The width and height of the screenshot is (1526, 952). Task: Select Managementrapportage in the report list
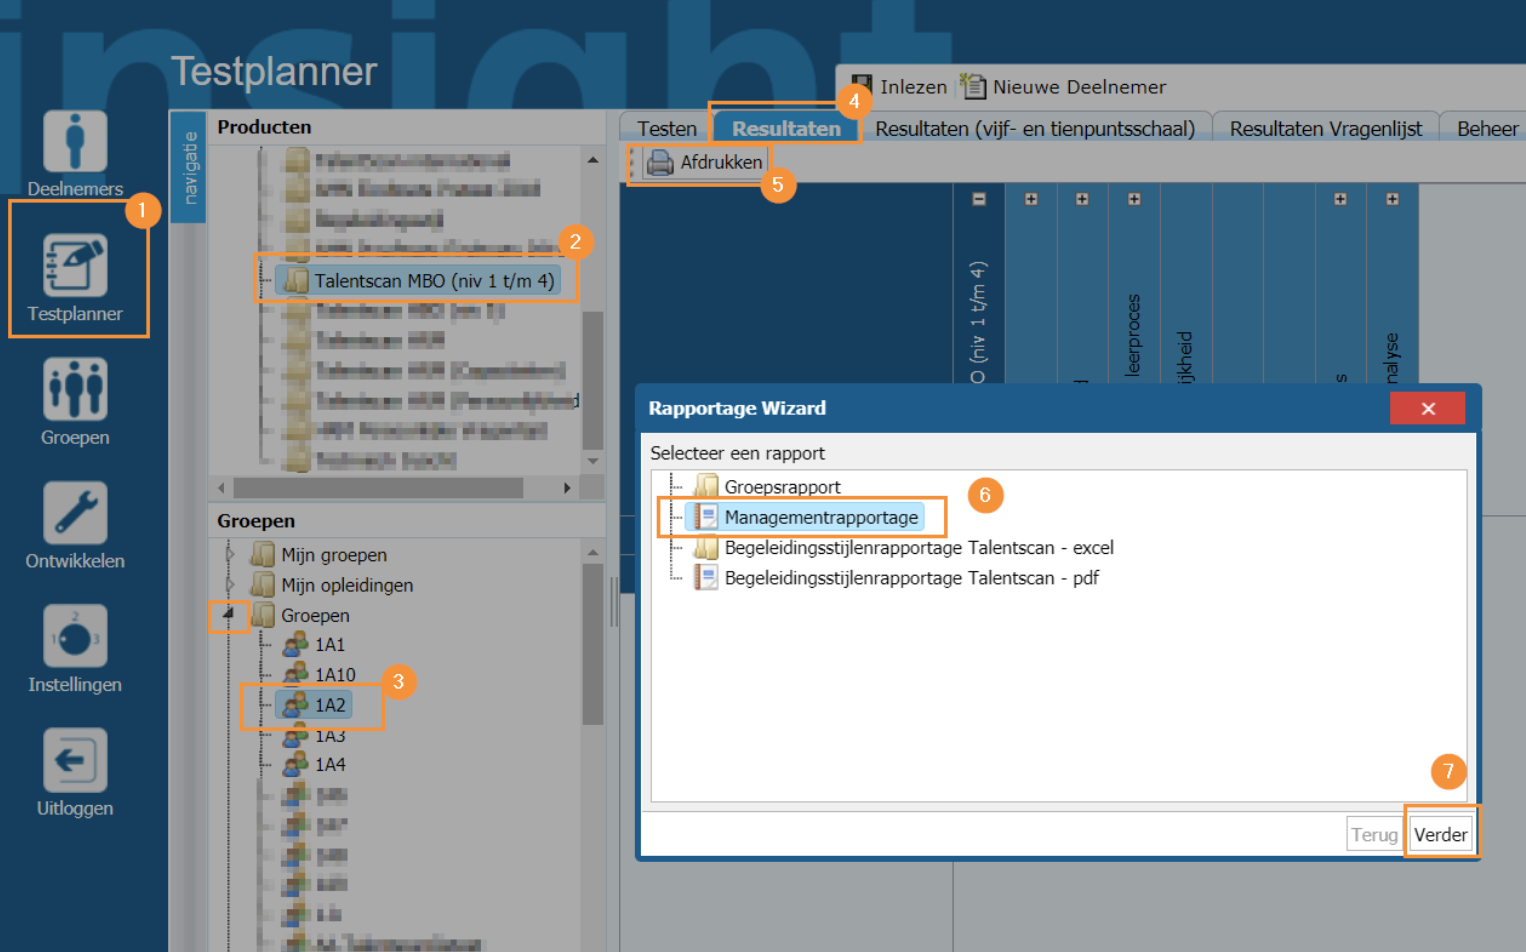click(820, 517)
